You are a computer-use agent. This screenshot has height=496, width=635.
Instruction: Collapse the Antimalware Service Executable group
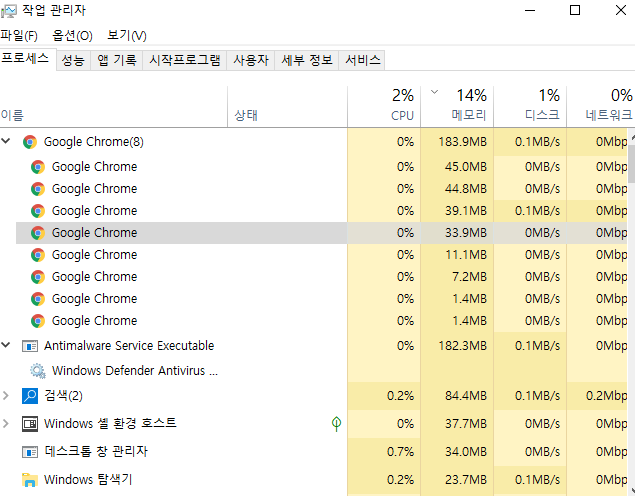pyautogui.click(x=7, y=346)
